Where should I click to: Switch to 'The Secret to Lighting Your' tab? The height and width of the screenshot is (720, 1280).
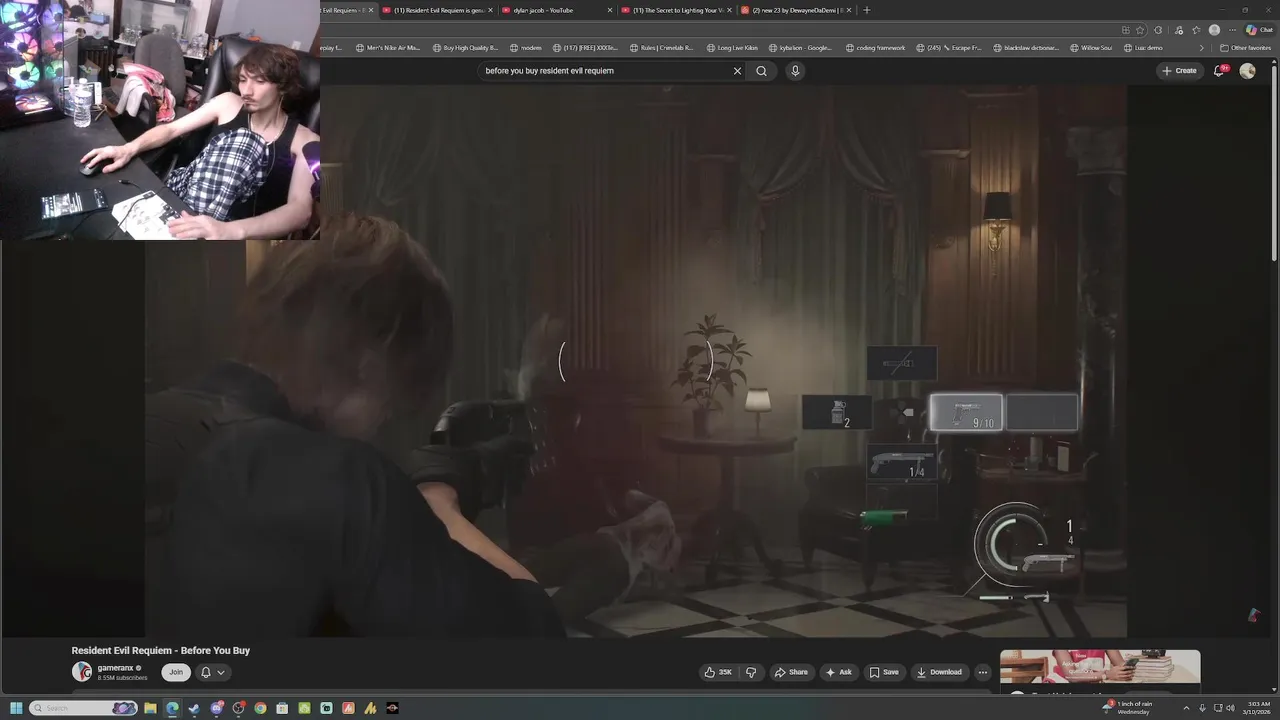tap(677, 10)
